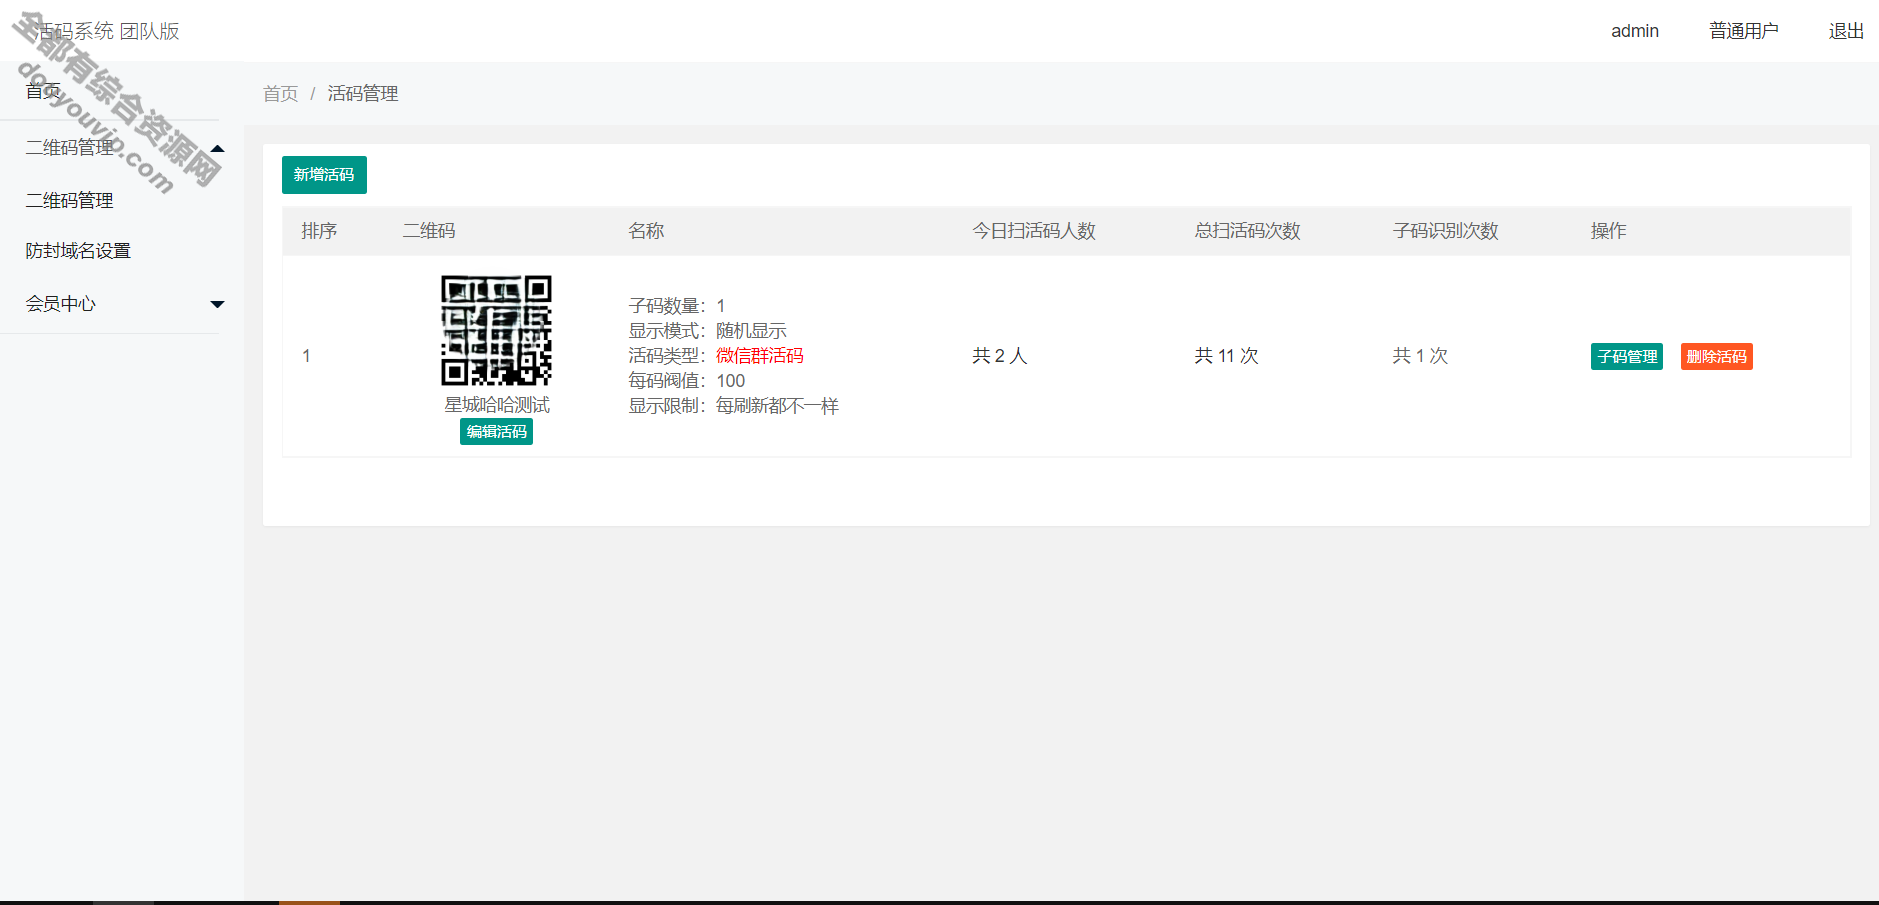1879x905 pixels.
Task: Click 子码数量: 1 text
Action: tap(677, 306)
